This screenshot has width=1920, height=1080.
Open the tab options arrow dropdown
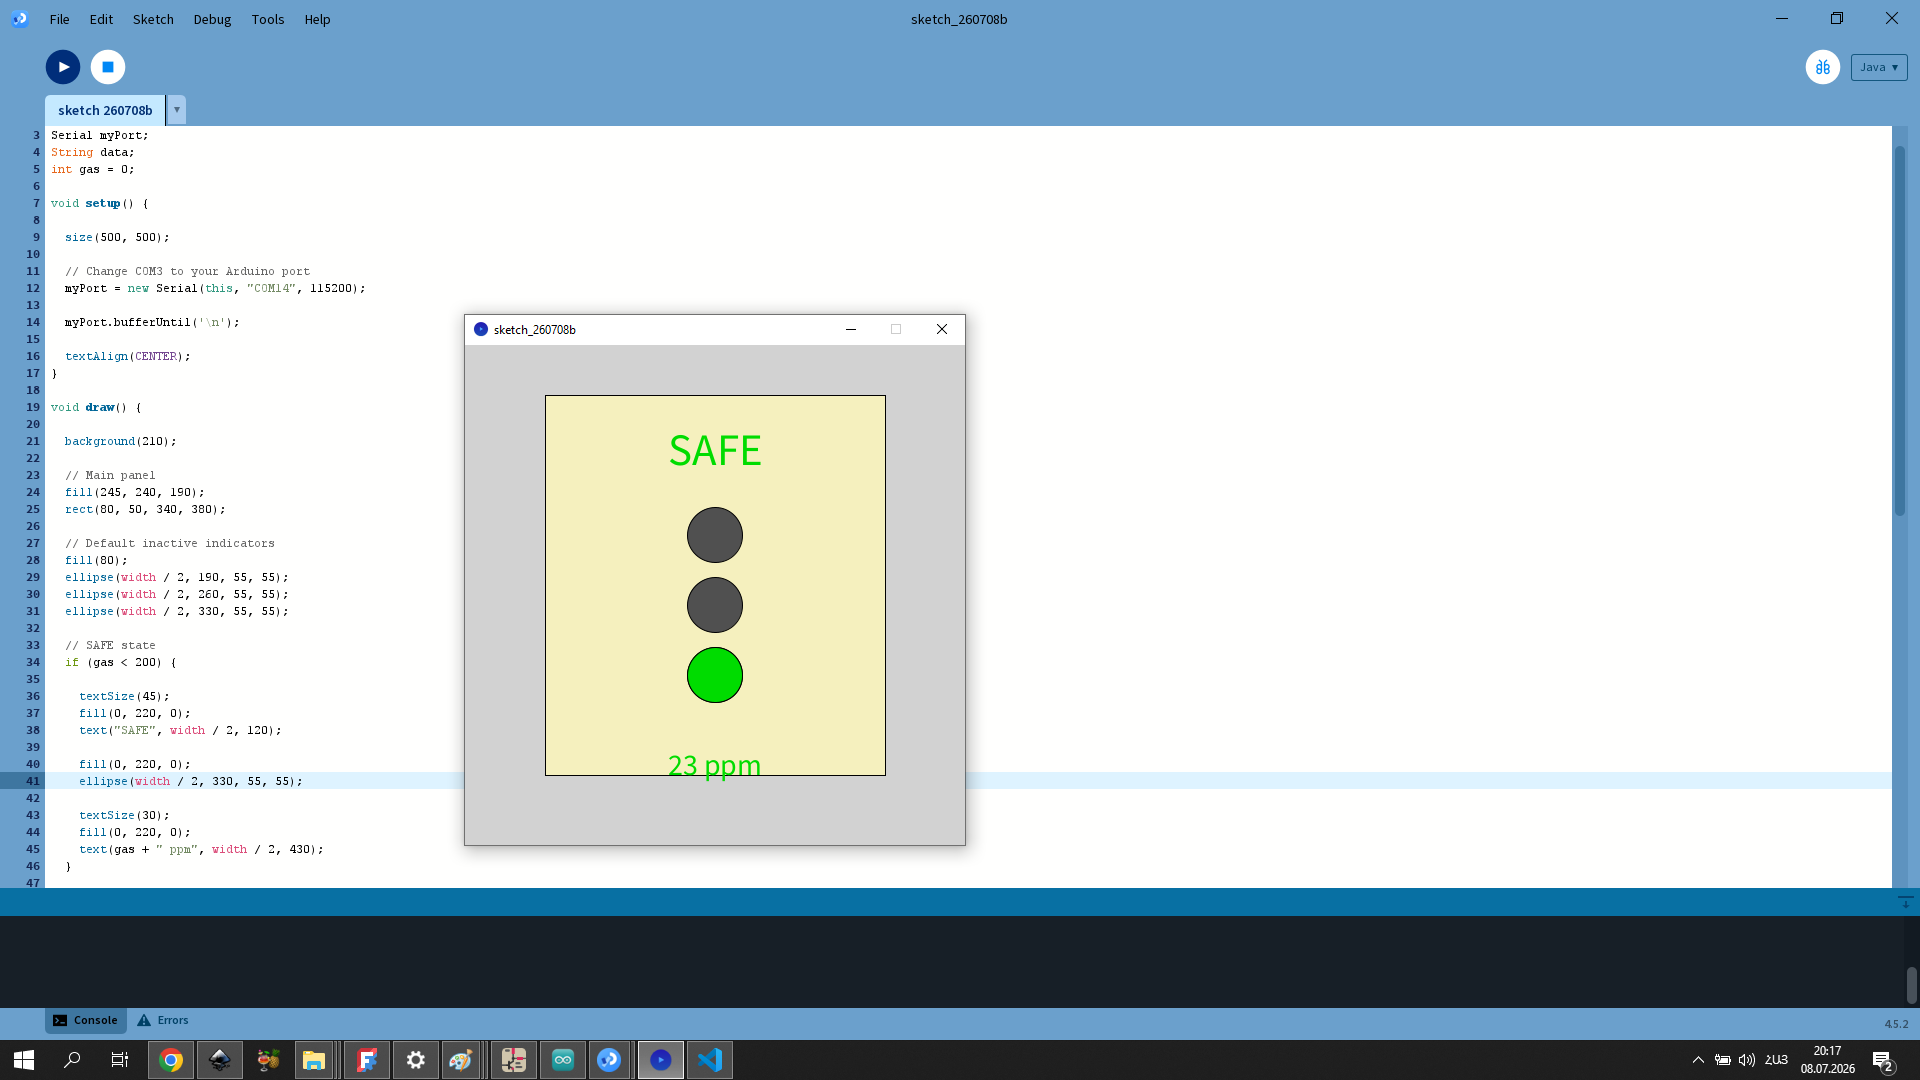click(x=177, y=110)
